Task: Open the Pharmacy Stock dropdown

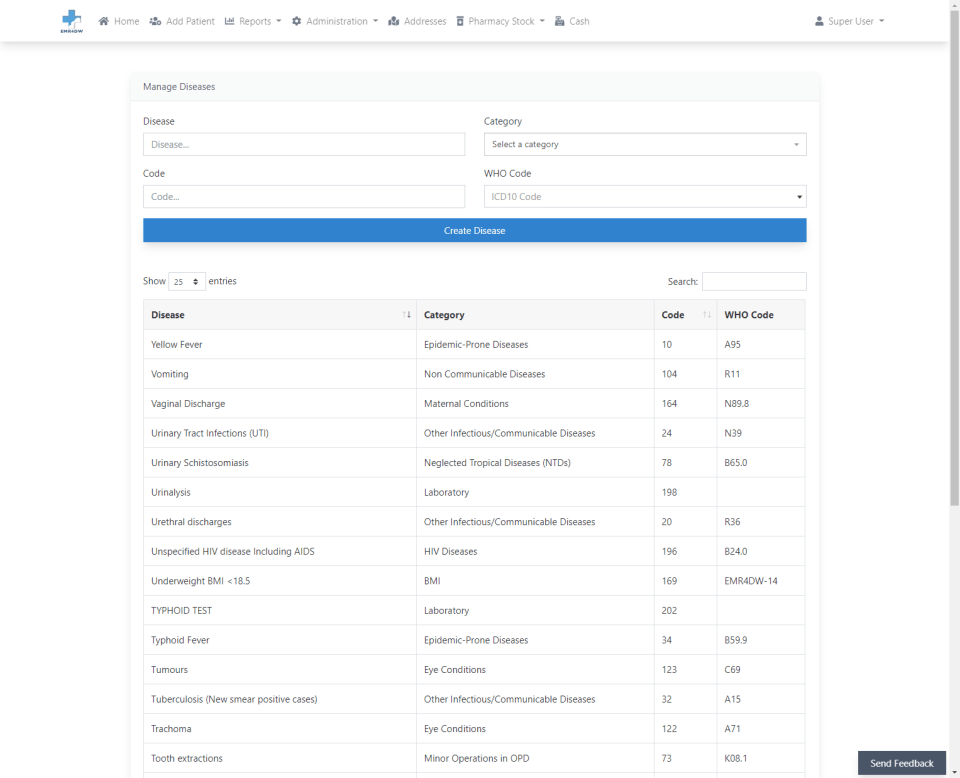Action: [x=500, y=21]
